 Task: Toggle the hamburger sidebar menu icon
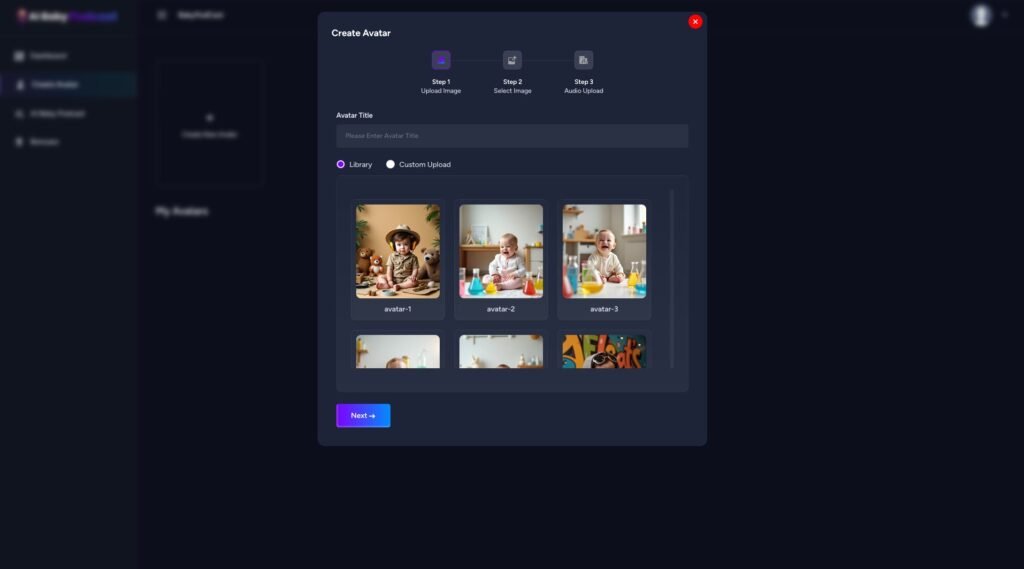162,14
